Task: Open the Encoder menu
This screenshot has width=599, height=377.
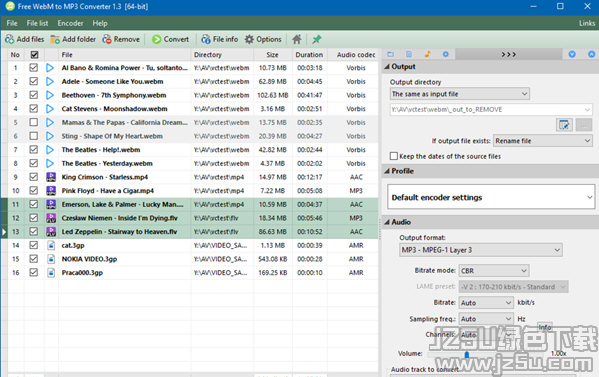Action: point(70,23)
